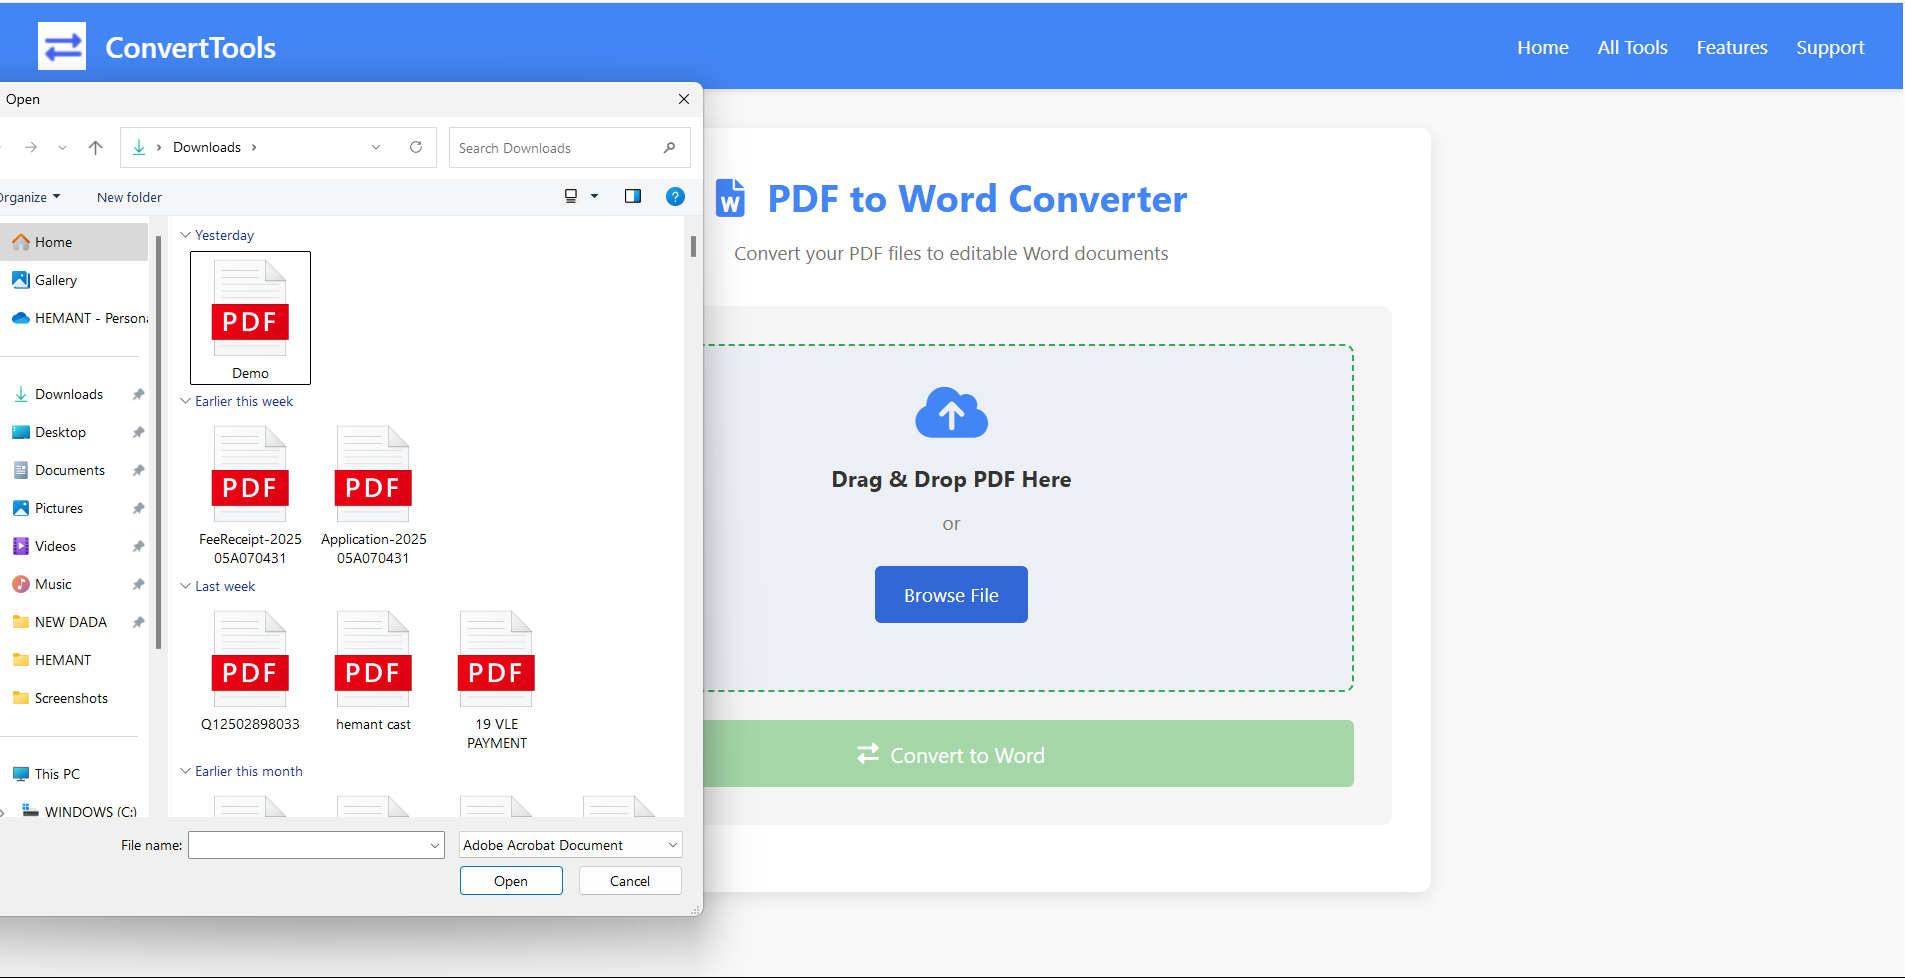Click the search magnifier icon in Search Downloads
This screenshot has width=1905, height=978.
[x=669, y=148]
